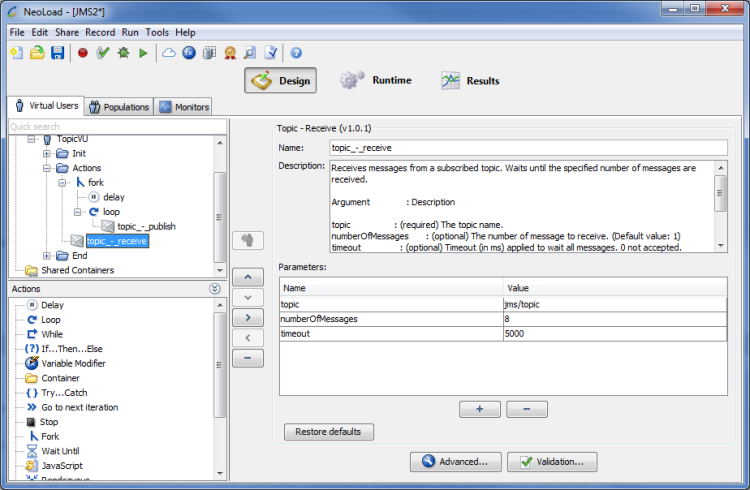This screenshot has width=750, height=490.
Task: Expand the Init folder node
Action: point(47,154)
